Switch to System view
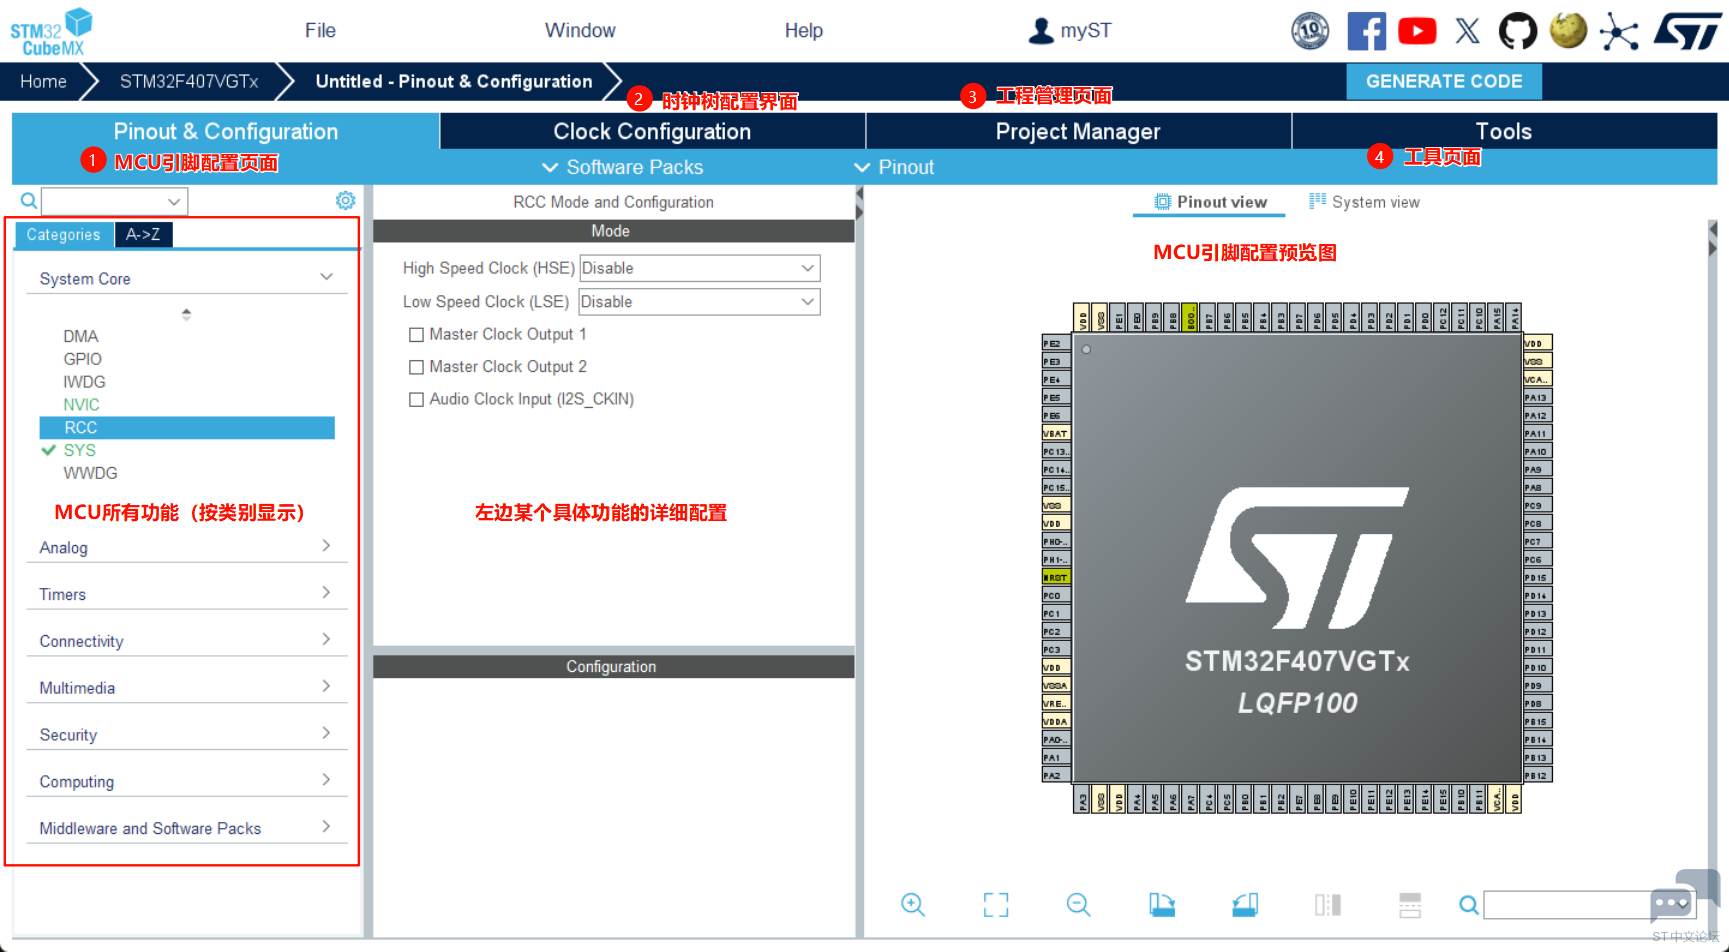The width and height of the screenshot is (1729, 952). click(1364, 202)
